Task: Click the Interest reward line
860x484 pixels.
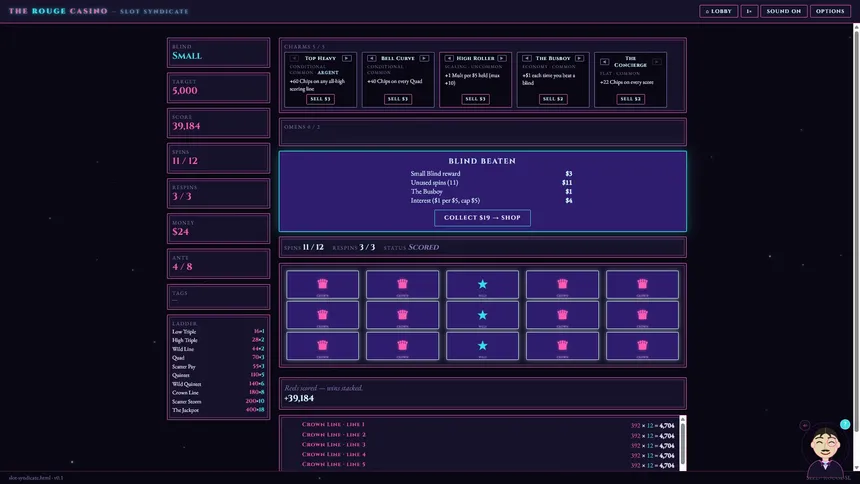Action: point(491,201)
